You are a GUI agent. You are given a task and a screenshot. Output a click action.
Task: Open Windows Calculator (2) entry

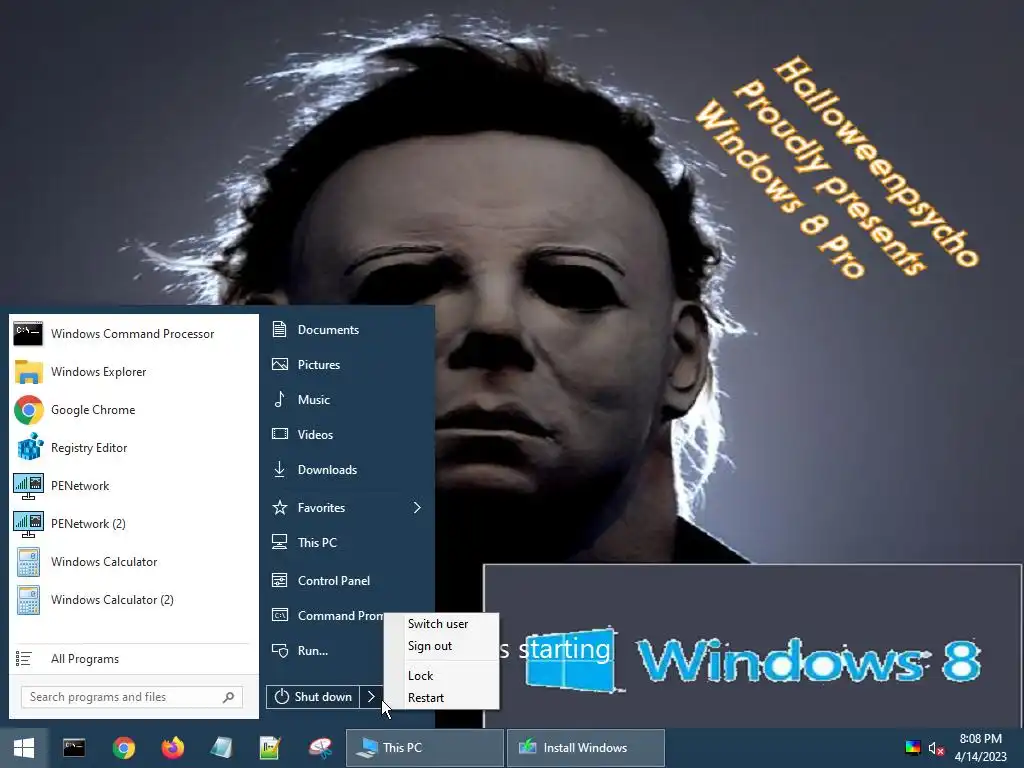[133, 600]
